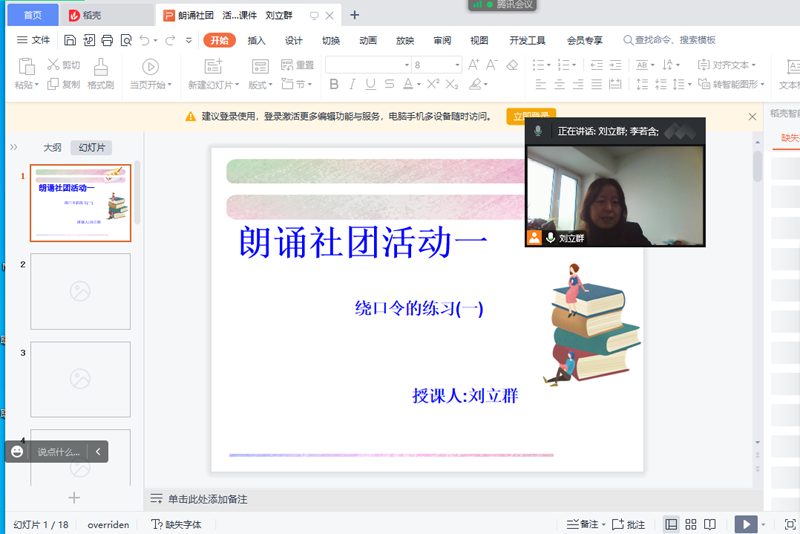Go to 首页 home tab

pyautogui.click(x=33, y=15)
